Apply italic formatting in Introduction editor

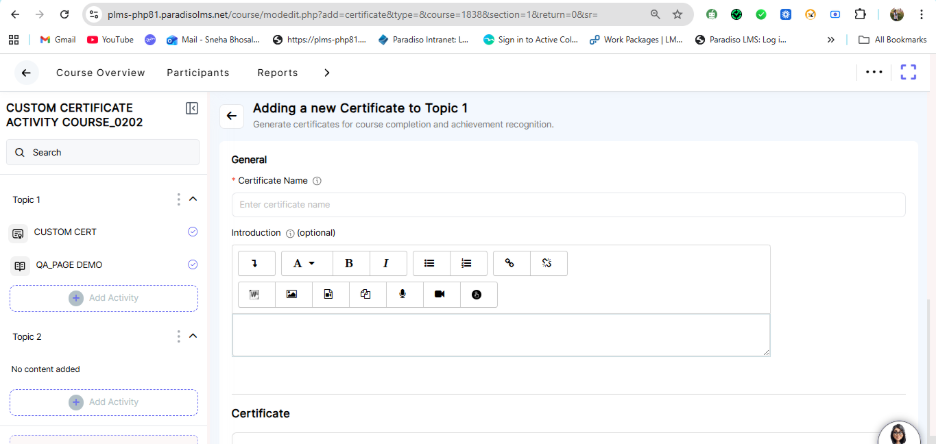386,263
